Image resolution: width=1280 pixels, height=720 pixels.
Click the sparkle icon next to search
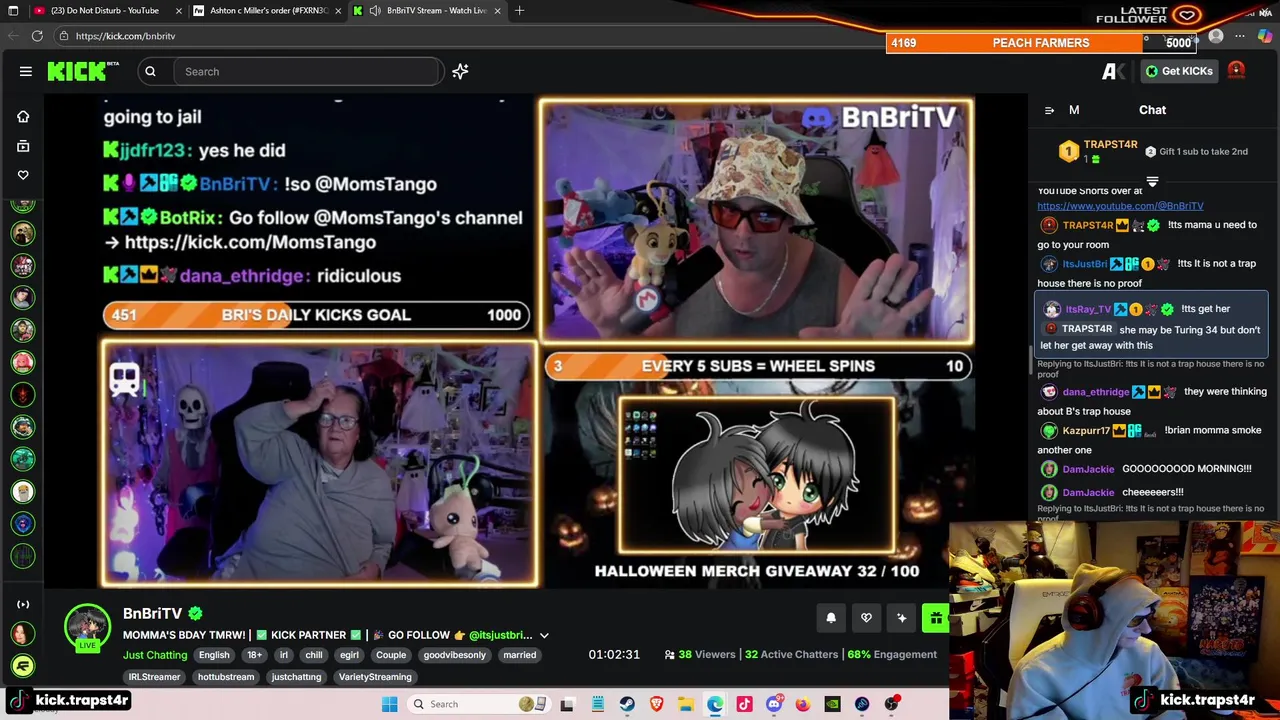(460, 71)
